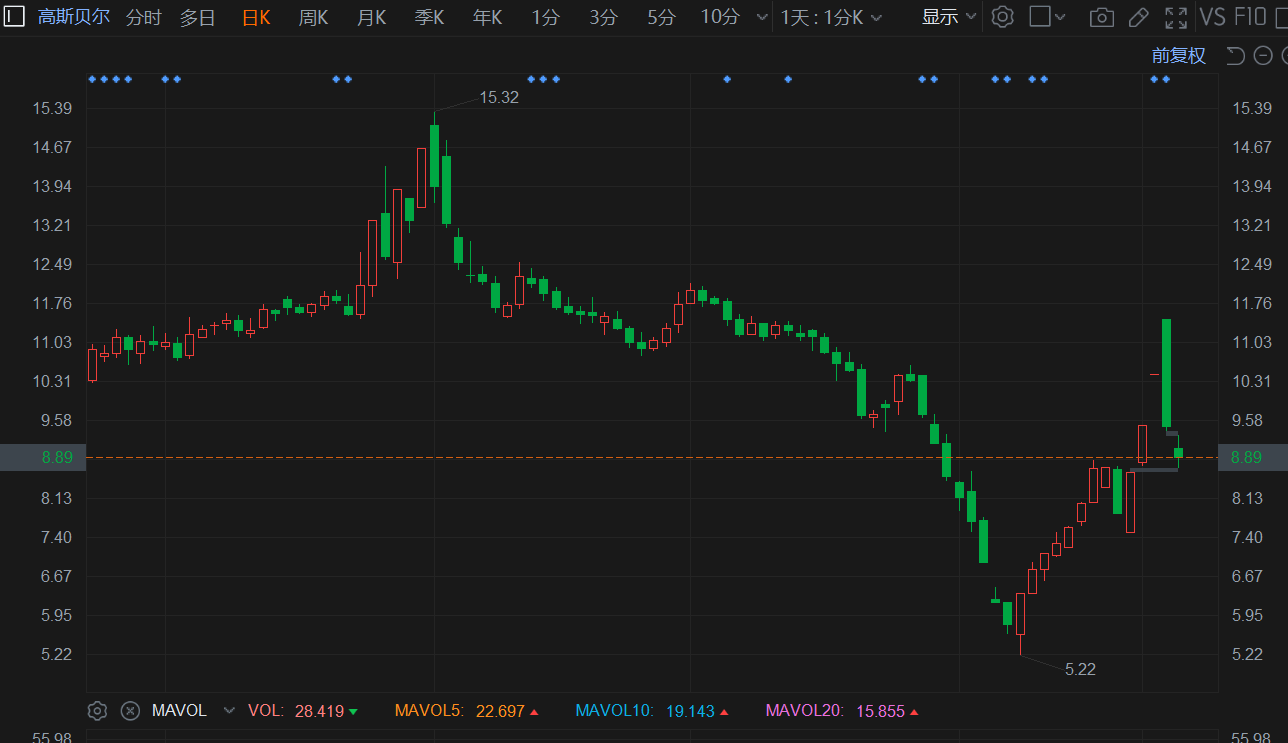This screenshot has height=743, width=1288.
Task: Select the 月K monthly chart tab
Action: pos(371,17)
